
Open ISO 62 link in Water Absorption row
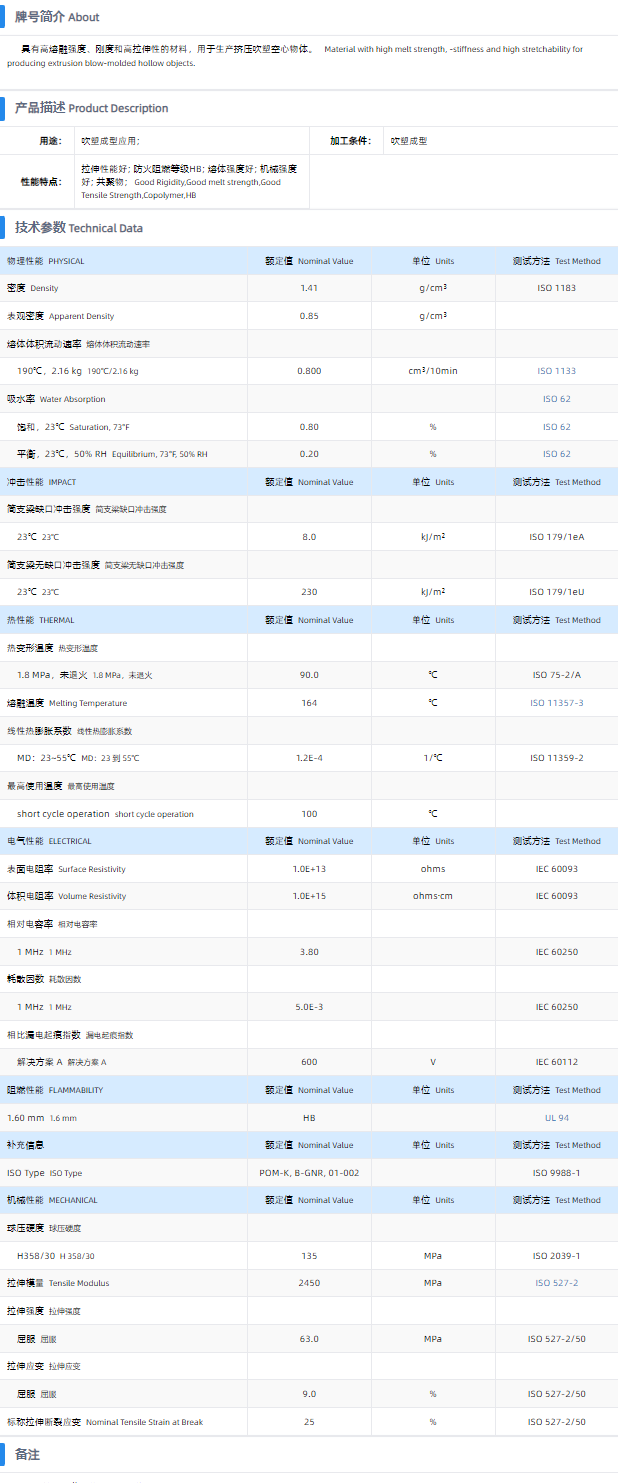556,399
